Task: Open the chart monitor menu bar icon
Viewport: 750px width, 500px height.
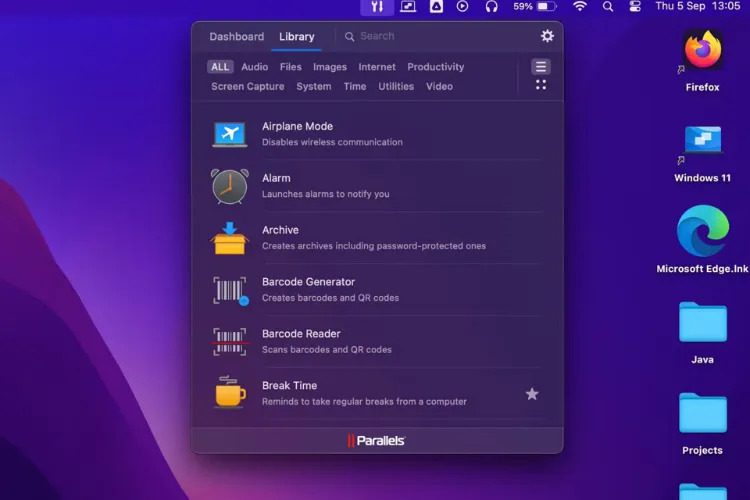Action: click(408, 7)
